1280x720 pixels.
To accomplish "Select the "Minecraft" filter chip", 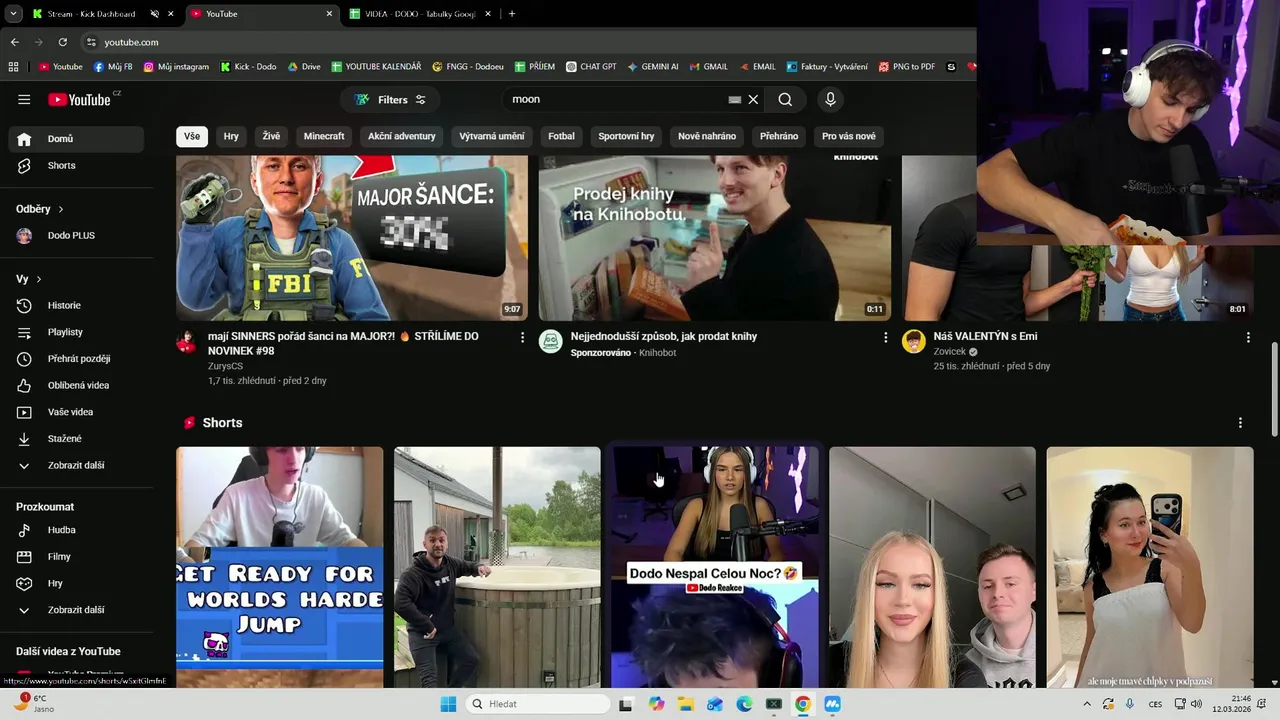I will click(324, 136).
